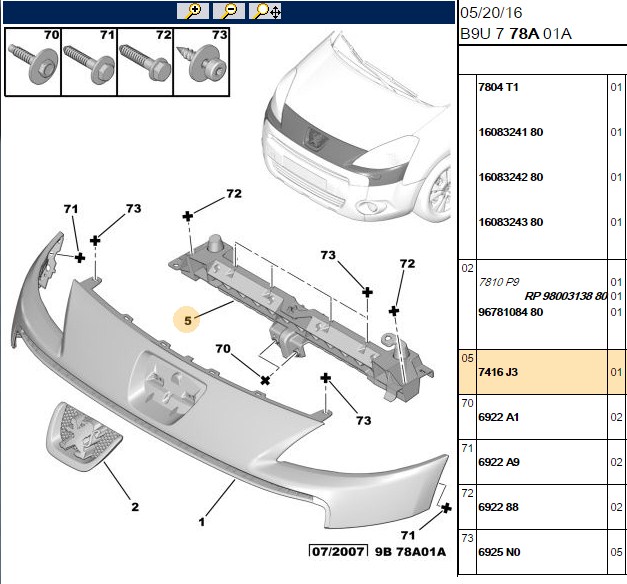The image size is (627, 584).
Task: Select callout 1 for the grille panel
Action: pyautogui.click(x=202, y=522)
